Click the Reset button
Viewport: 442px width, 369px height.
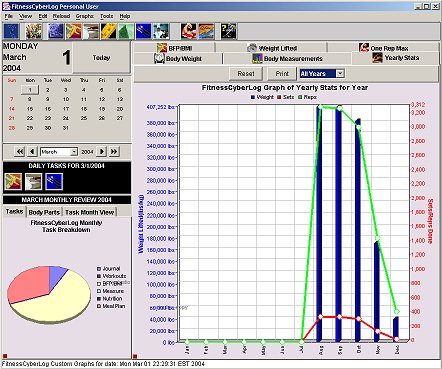click(246, 74)
